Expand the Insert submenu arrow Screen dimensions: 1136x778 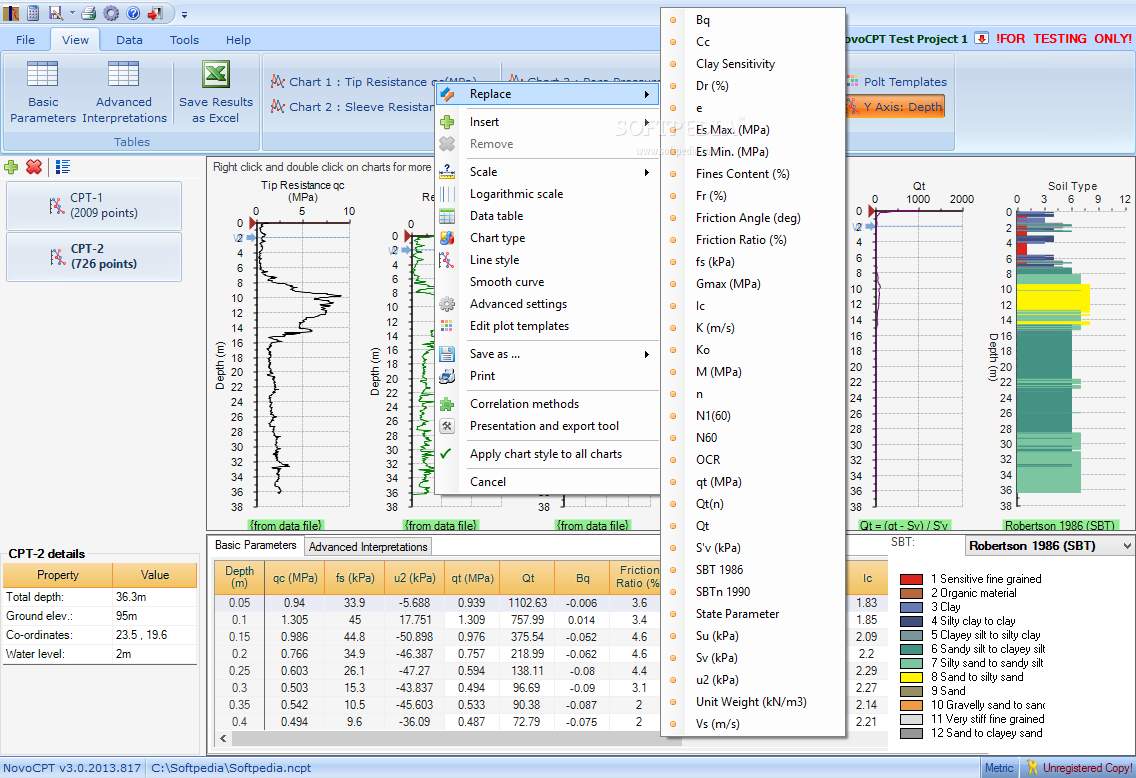coord(646,122)
